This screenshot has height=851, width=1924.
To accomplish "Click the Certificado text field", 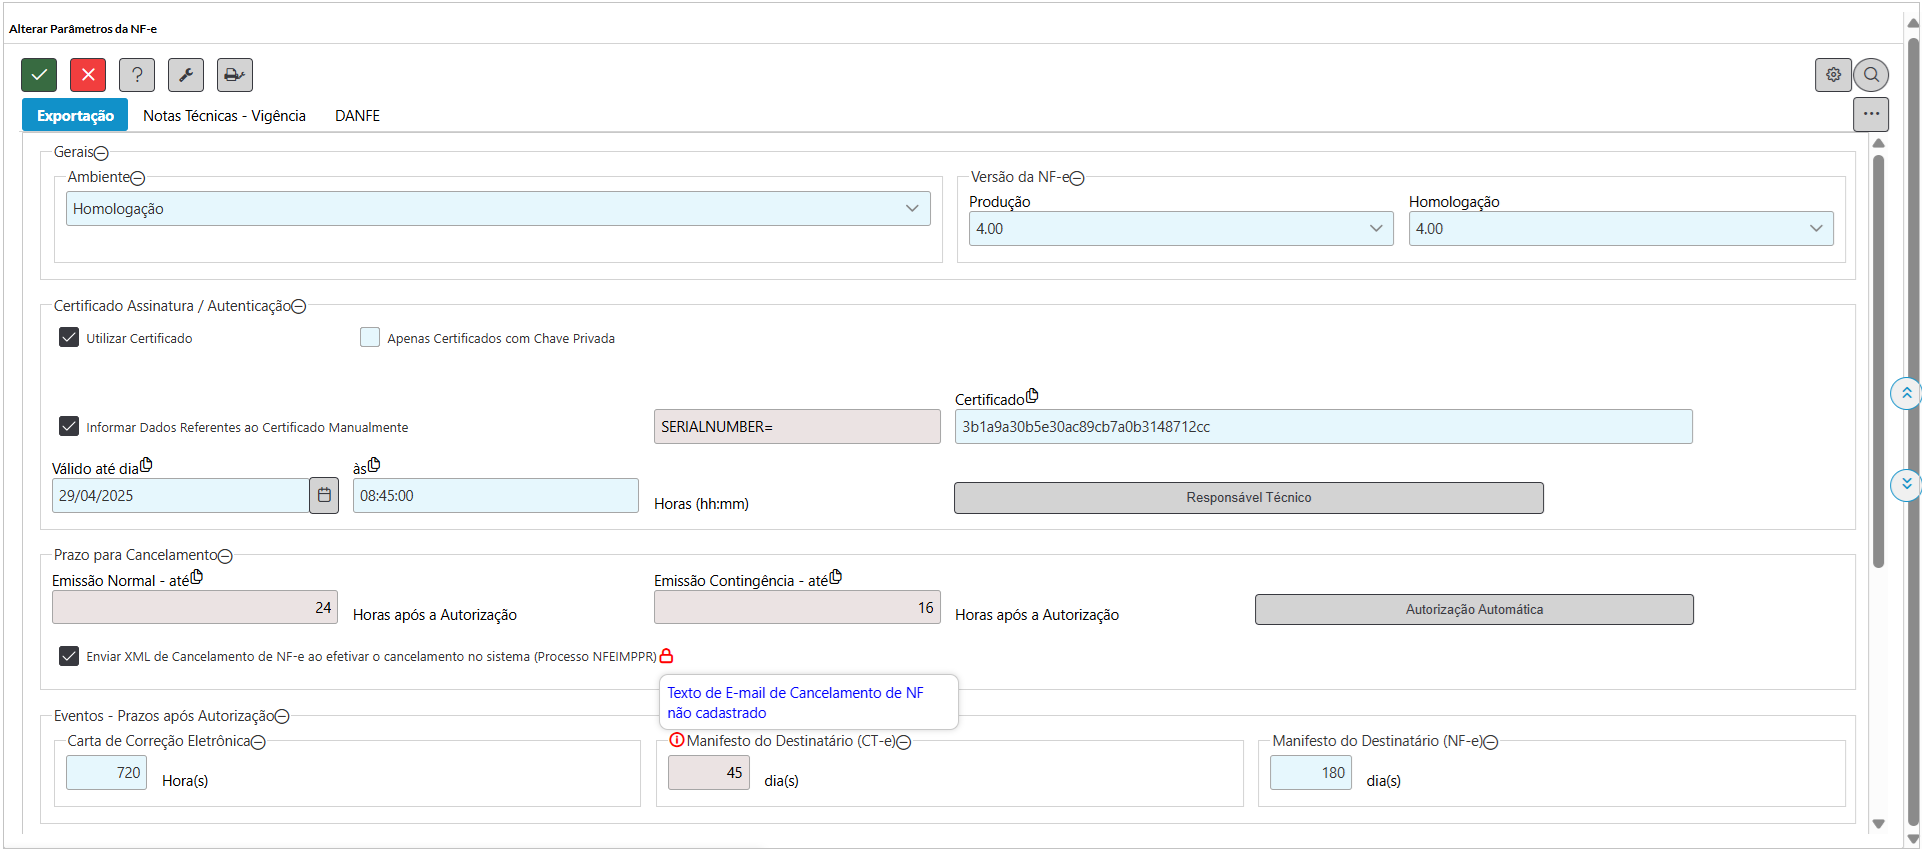I will (x=1323, y=427).
